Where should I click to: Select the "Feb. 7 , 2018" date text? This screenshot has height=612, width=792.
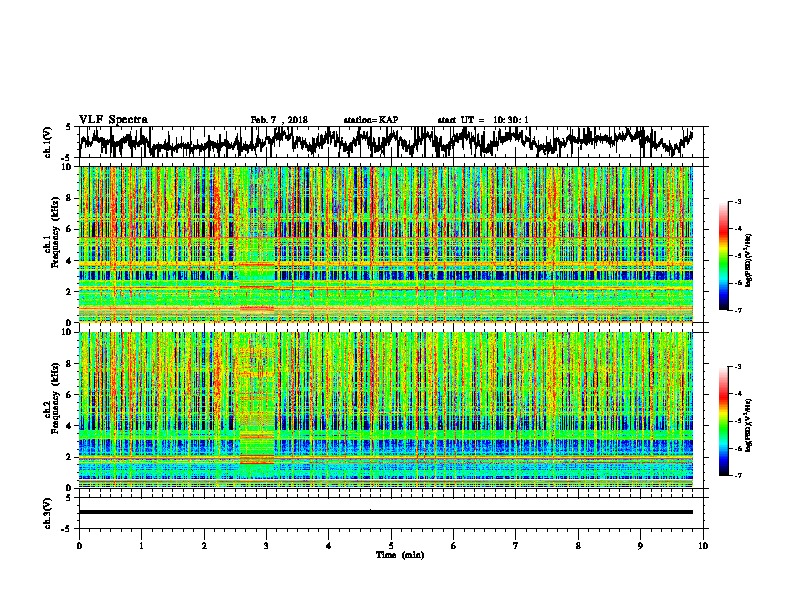point(279,120)
